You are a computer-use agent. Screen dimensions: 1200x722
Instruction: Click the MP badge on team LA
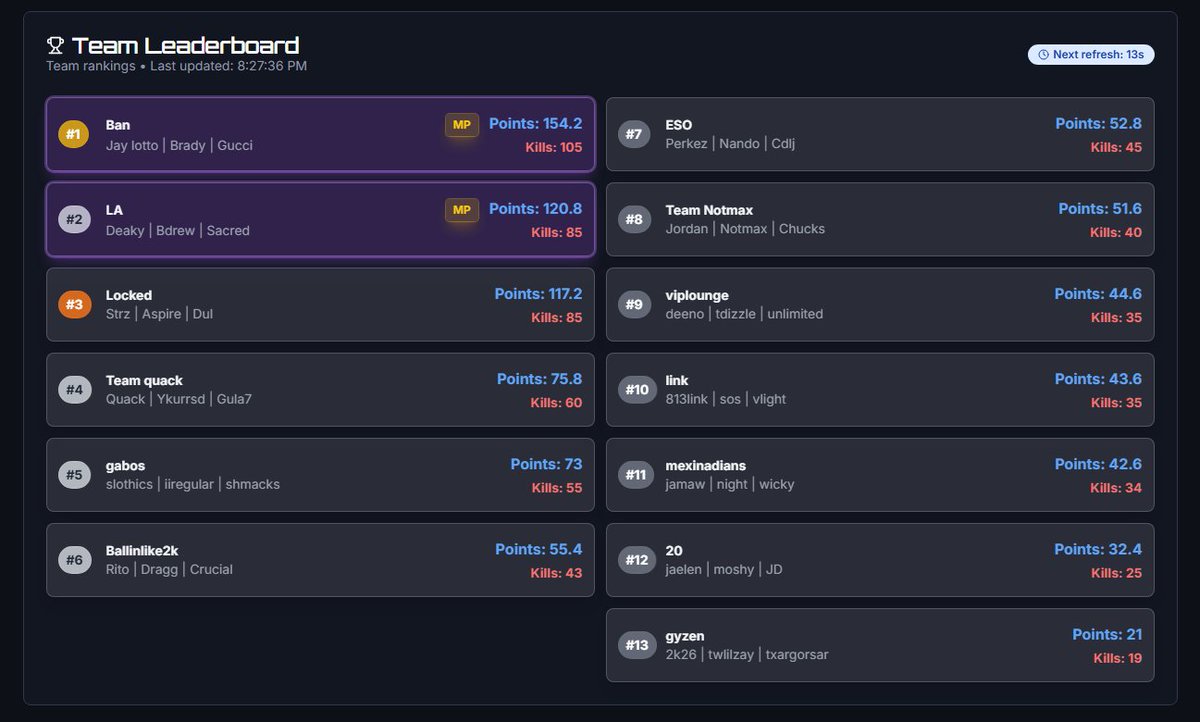462,210
